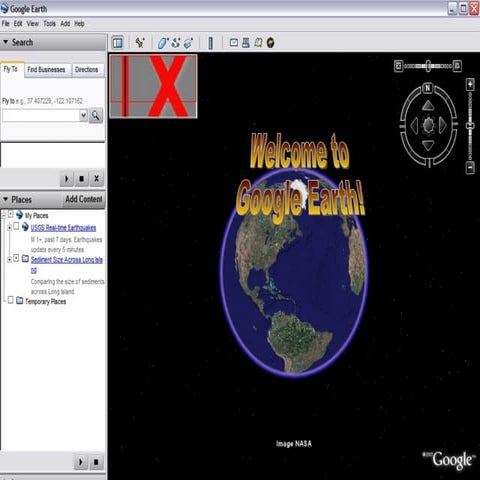Click the Earth globe in the viewer
The width and height of the screenshot is (480, 480).
pos(293,273)
